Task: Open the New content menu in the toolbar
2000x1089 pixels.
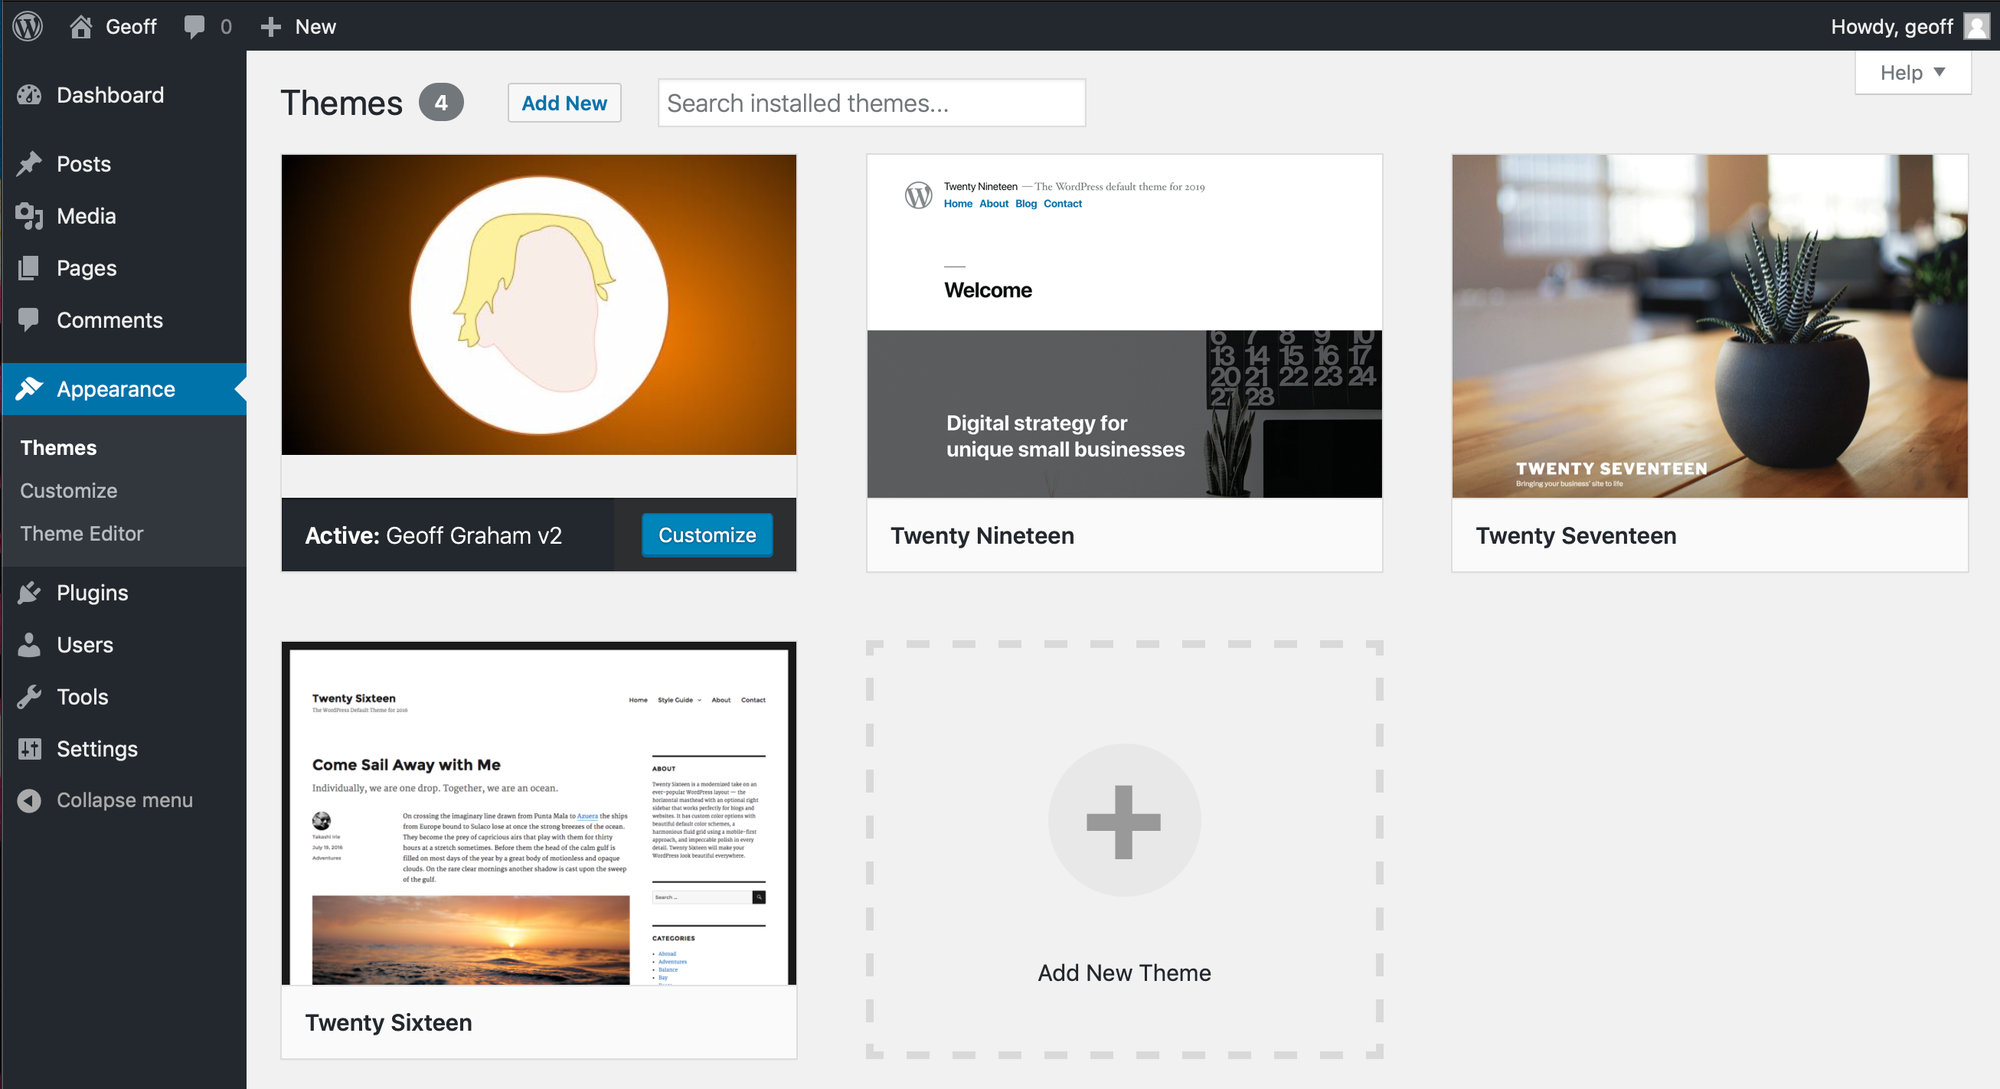Action: coord(297,26)
